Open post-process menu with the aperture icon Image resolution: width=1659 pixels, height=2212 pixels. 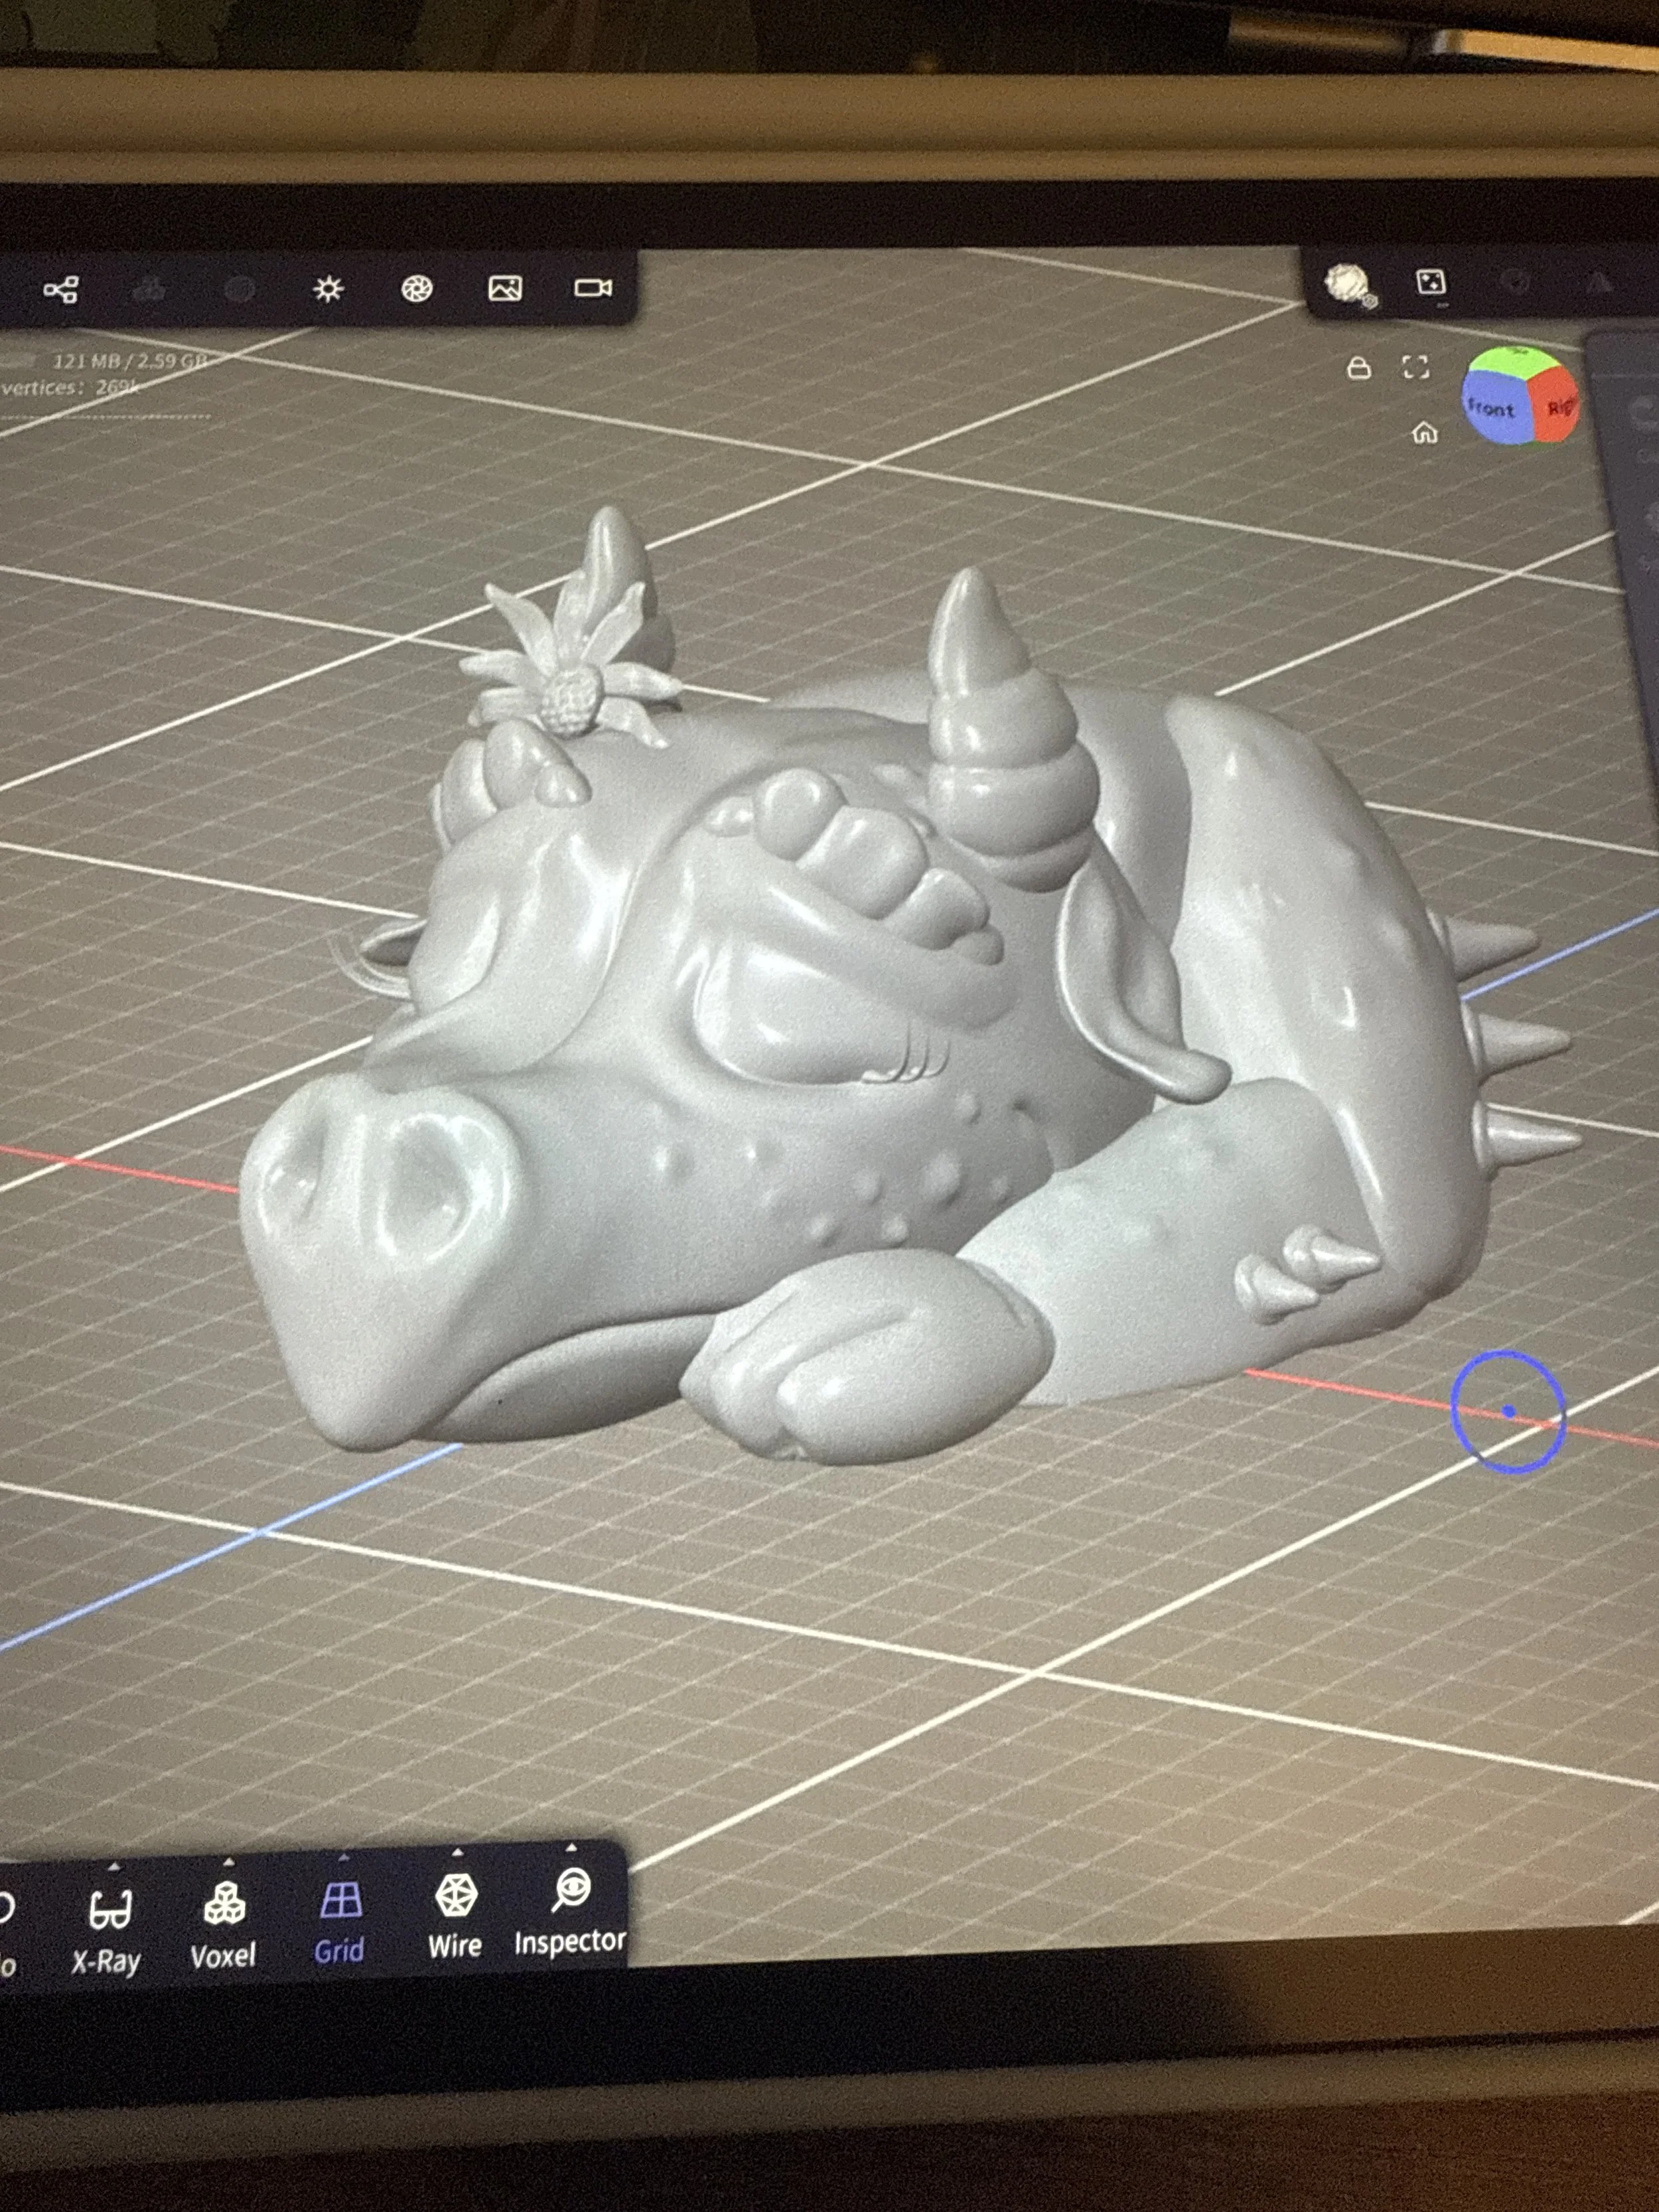(417, 290)
